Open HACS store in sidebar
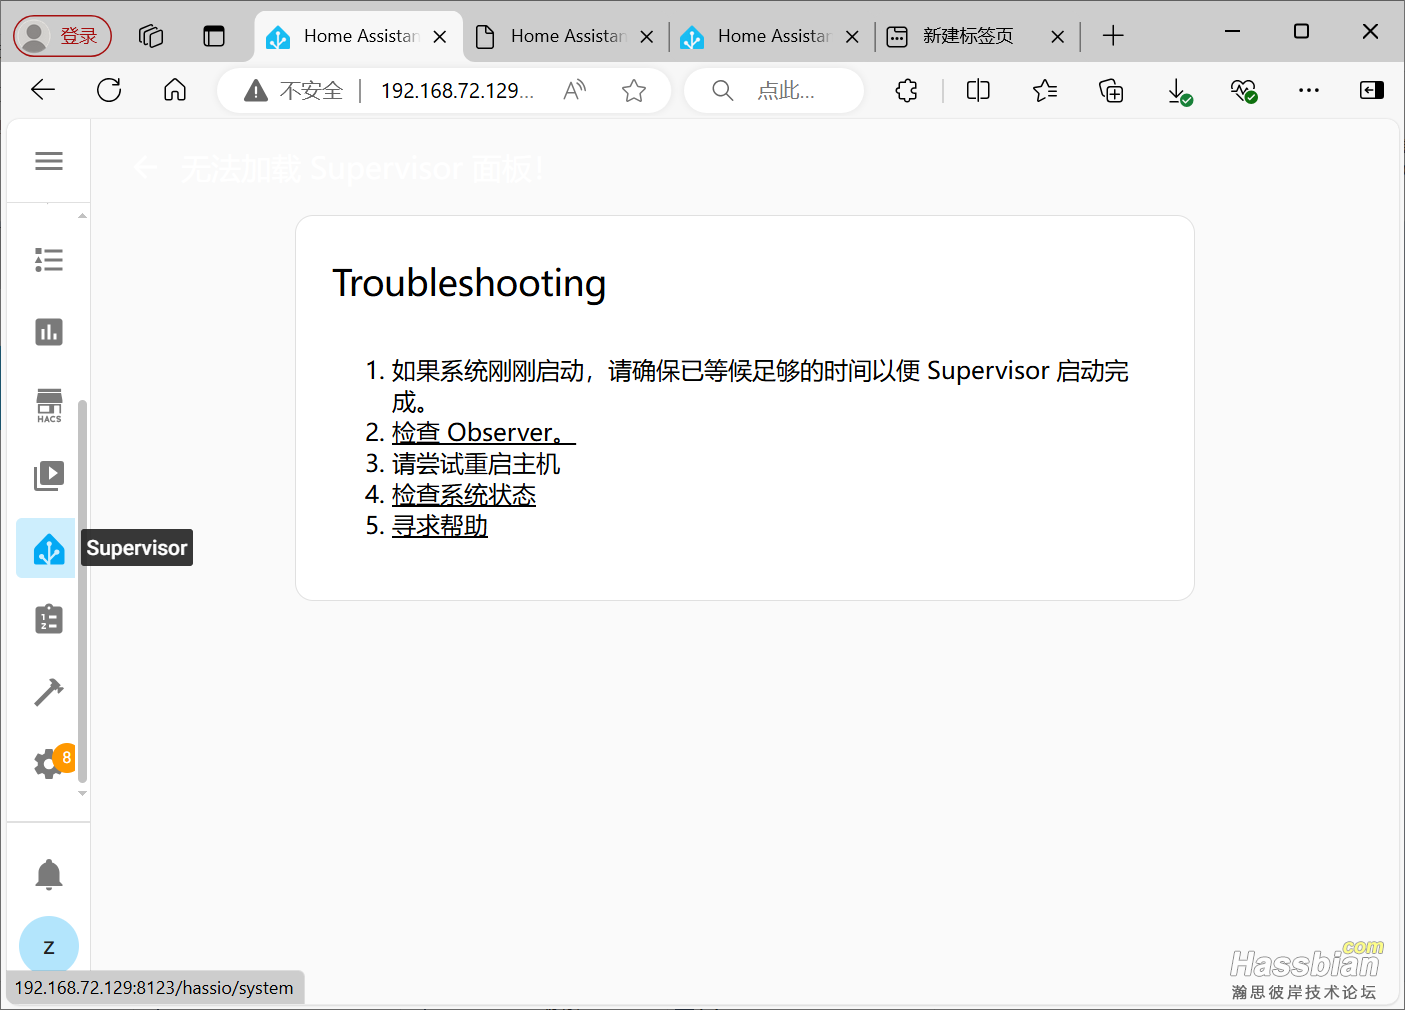1405x1010 pixels. coord(48,405)
